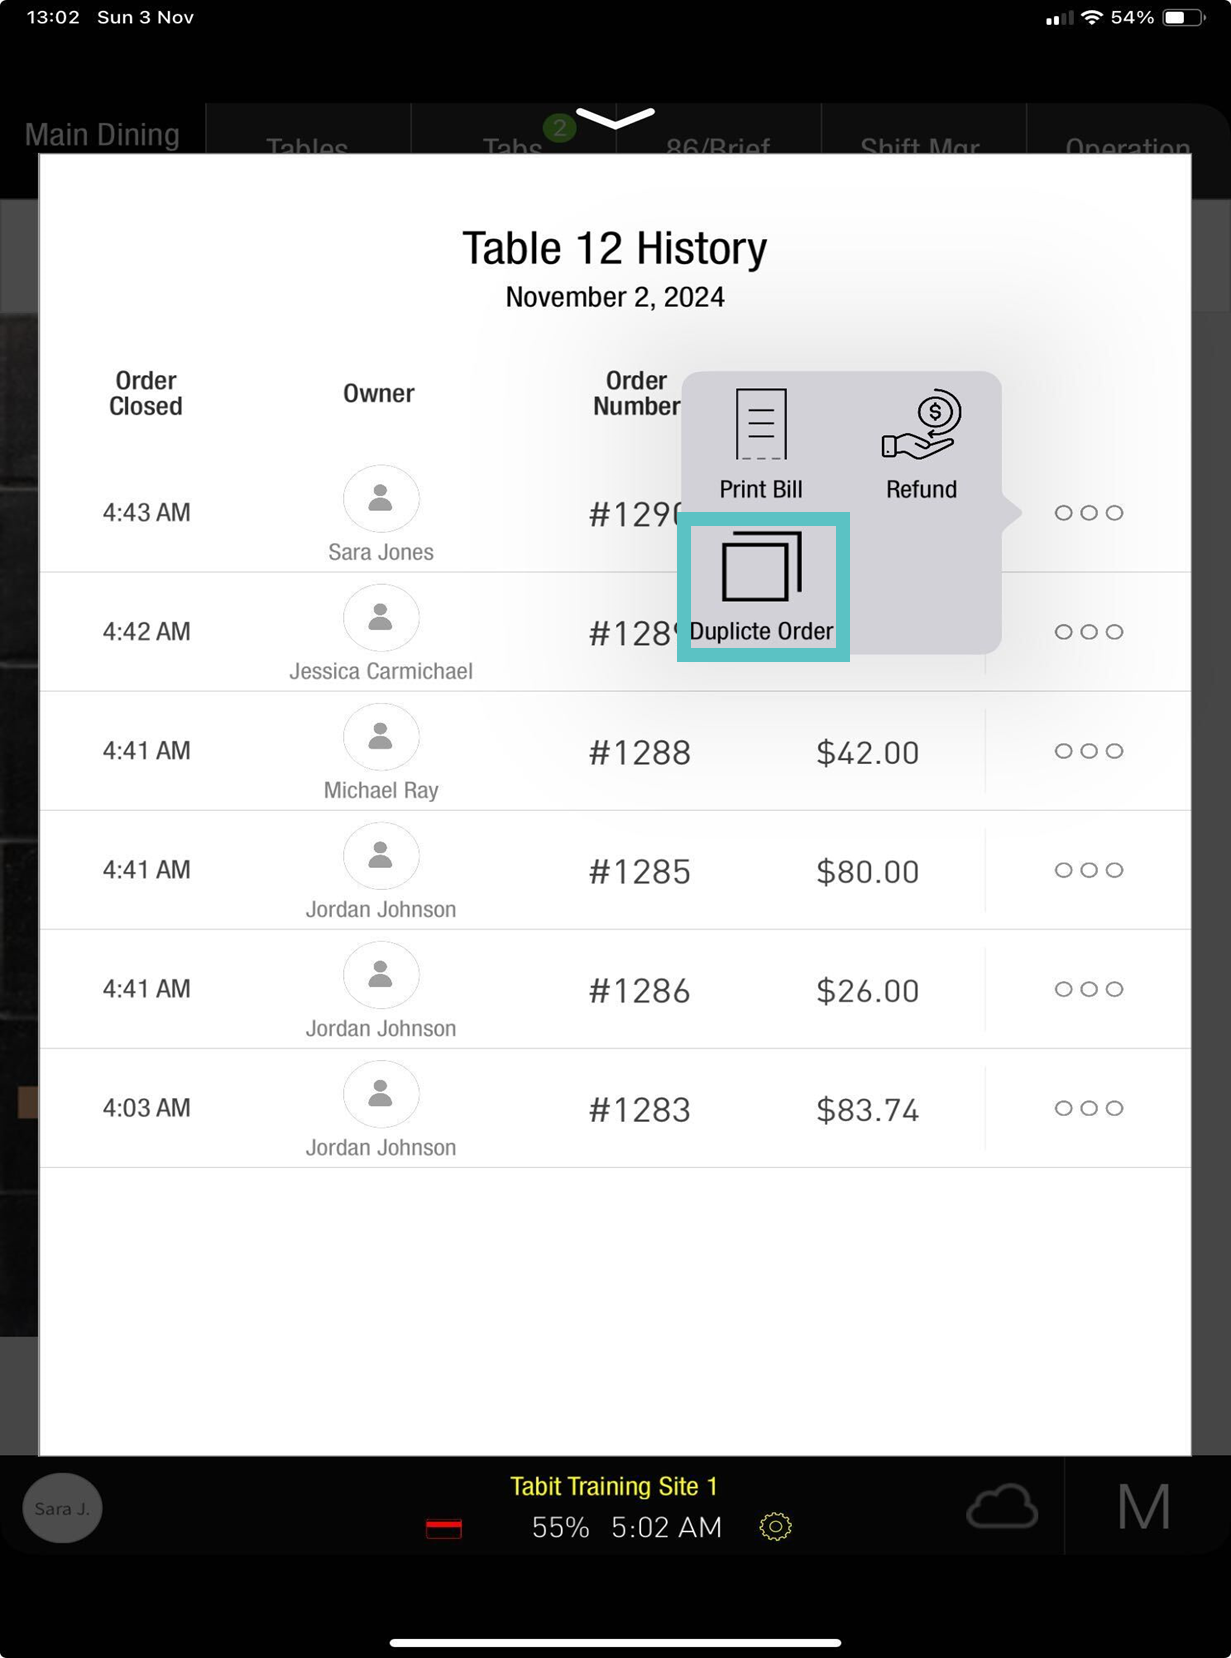
Task: Tap Michael Ray avatar icon
Action: click(381, 737)
